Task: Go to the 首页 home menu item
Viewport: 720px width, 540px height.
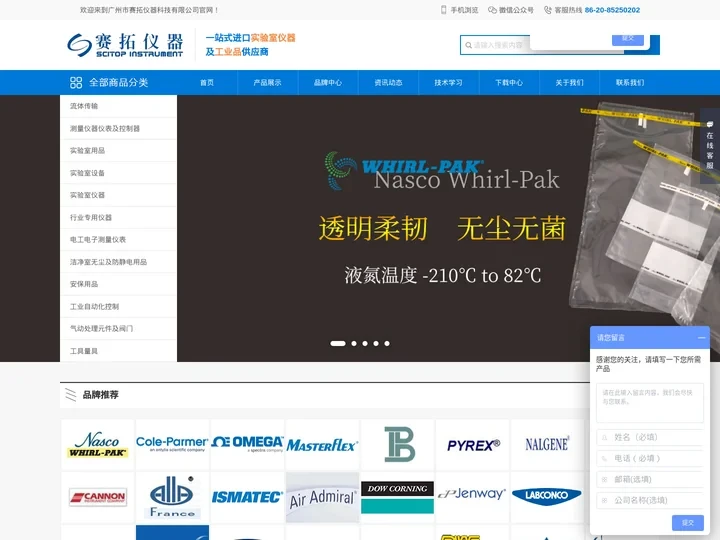Action: 207,83
